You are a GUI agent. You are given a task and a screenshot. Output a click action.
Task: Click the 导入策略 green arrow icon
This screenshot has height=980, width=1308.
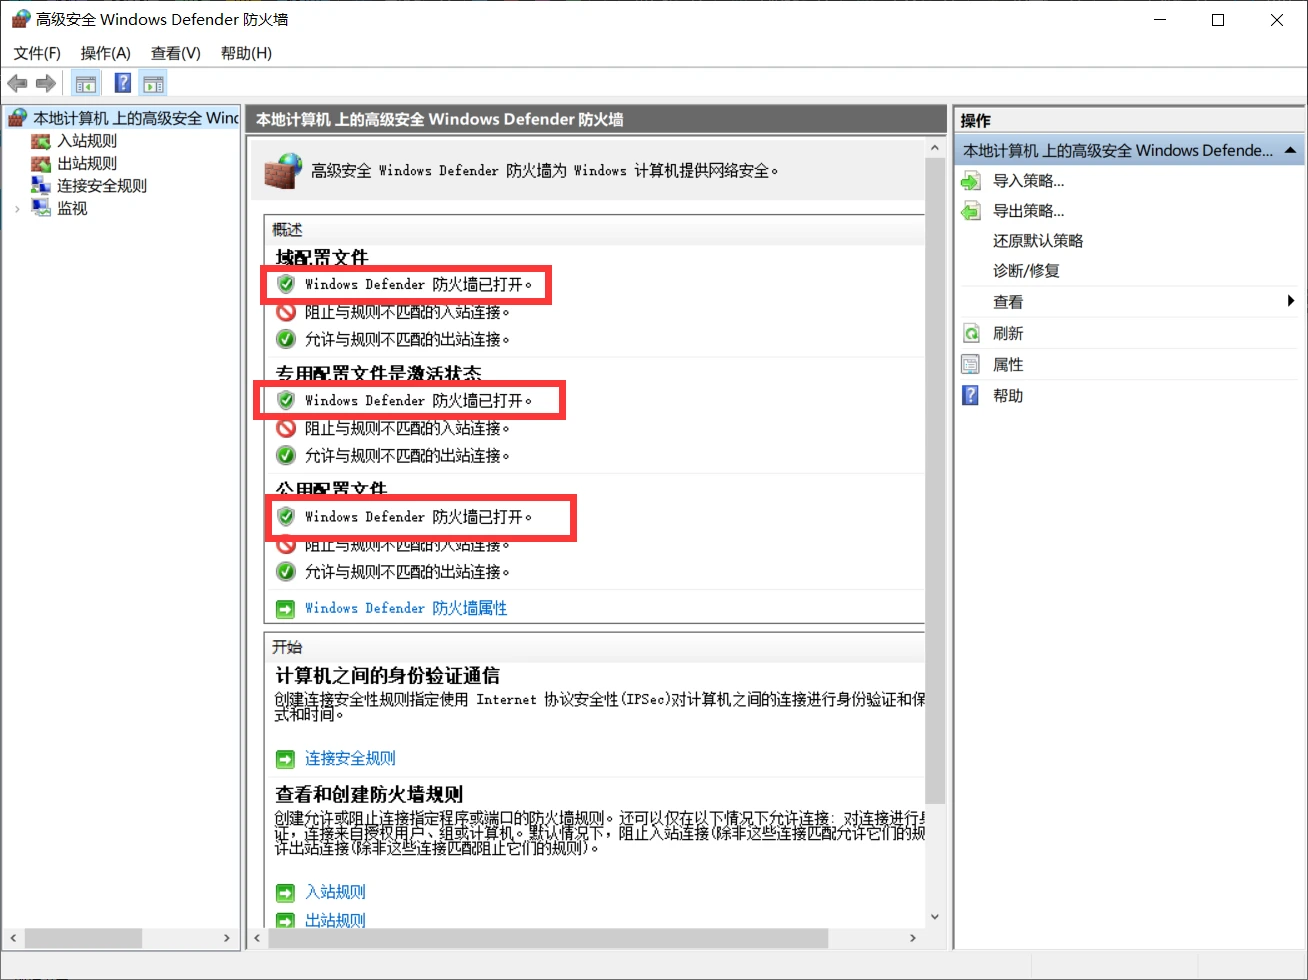pos(971,181)
